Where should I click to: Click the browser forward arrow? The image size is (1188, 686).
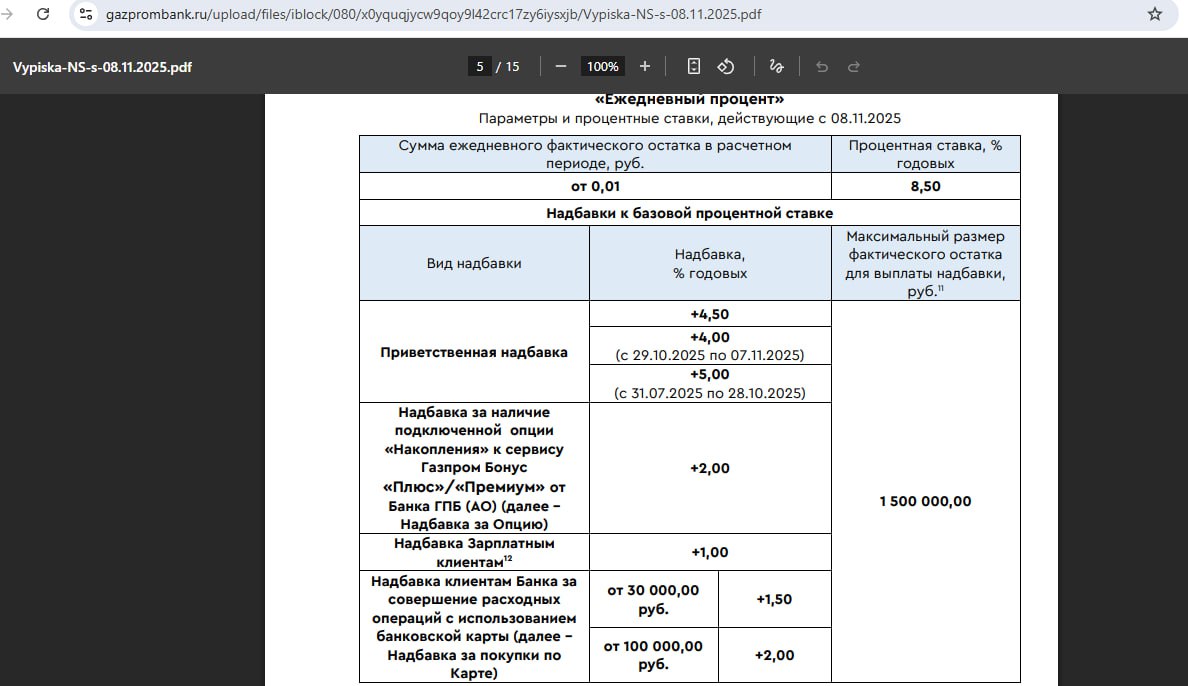click(x=8, y=14)
